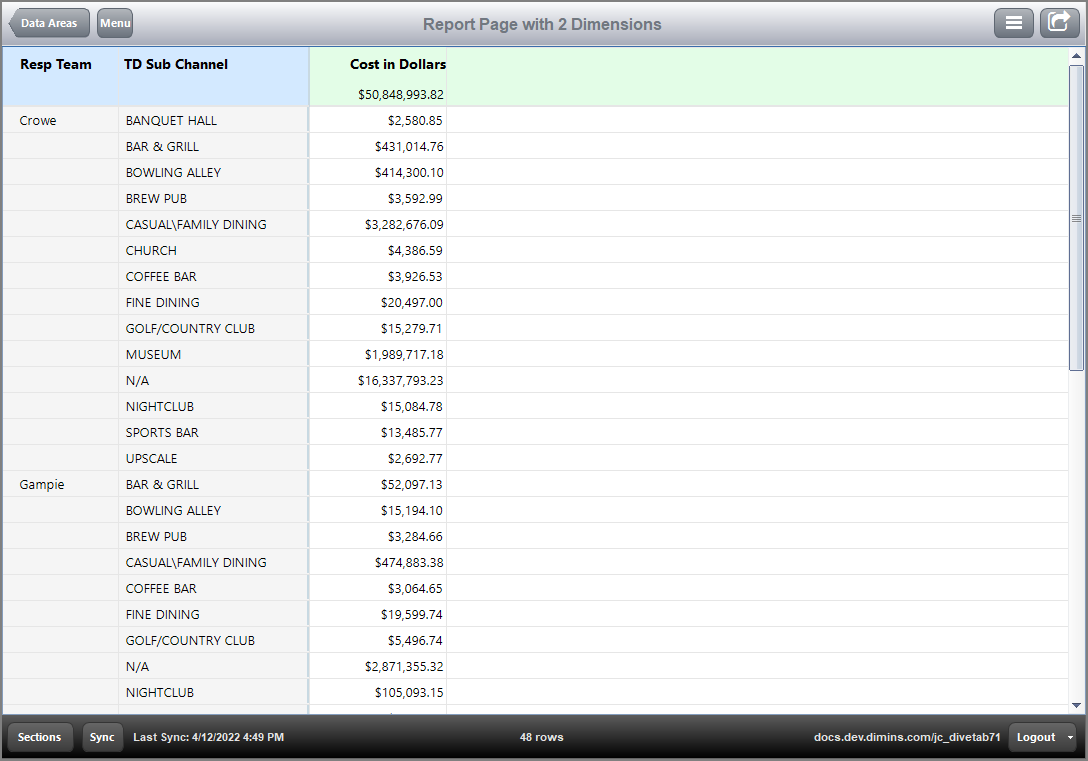The width and height of the screenshot is (1088, 761).
Task: Click the Sync button
Action: click(x=102, y=737)
